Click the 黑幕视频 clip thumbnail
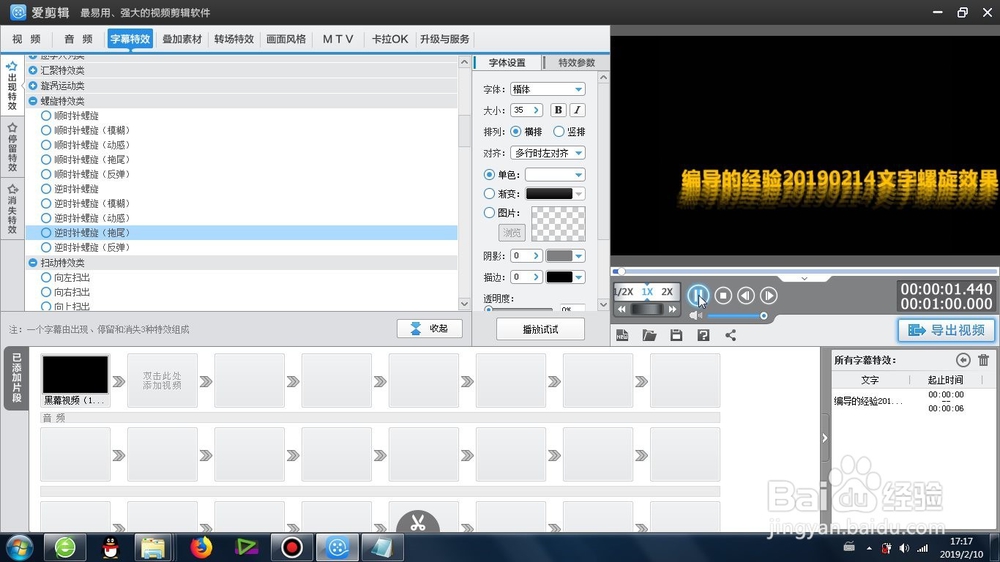This screenshot has width=1000, height=562. click(x=75, y=374)
